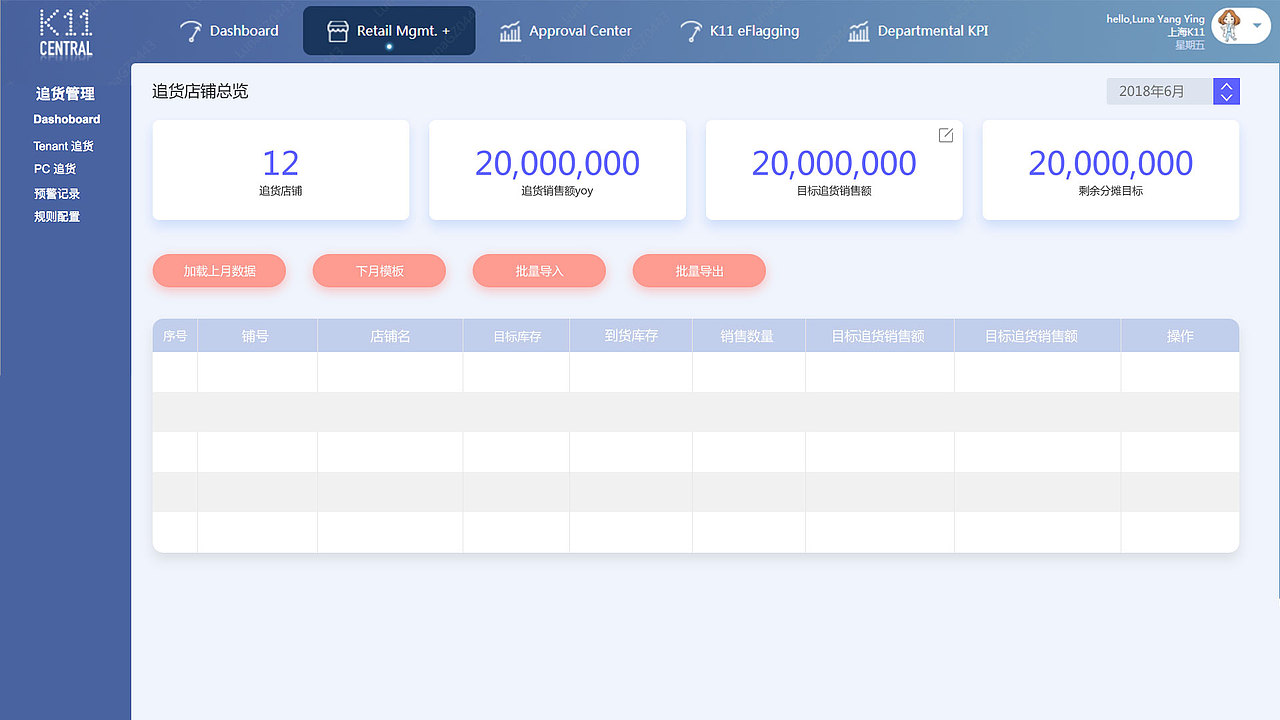This screenshot has height=720, width=1280.
Task: Go to the K11 eFlagging tab
Action: tap(739, 31)
